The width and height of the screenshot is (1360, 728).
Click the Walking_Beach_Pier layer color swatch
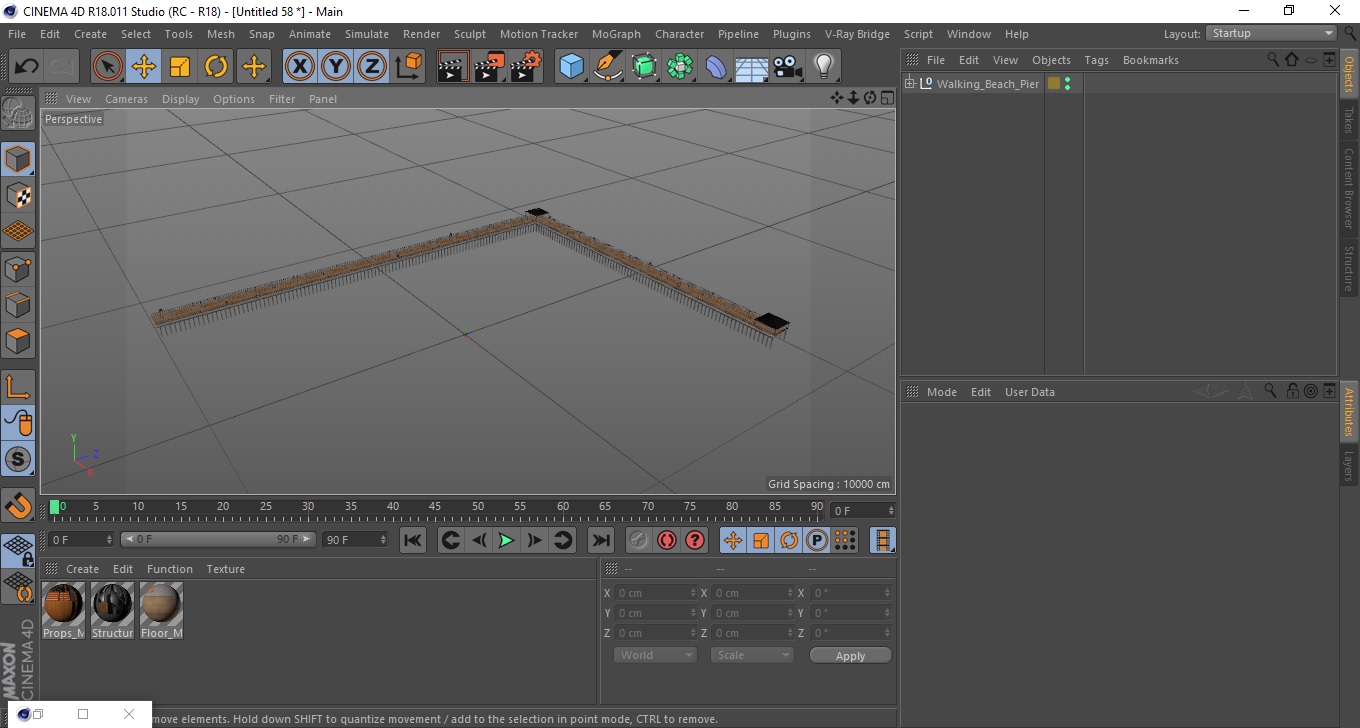click(x=1053, y=84)
